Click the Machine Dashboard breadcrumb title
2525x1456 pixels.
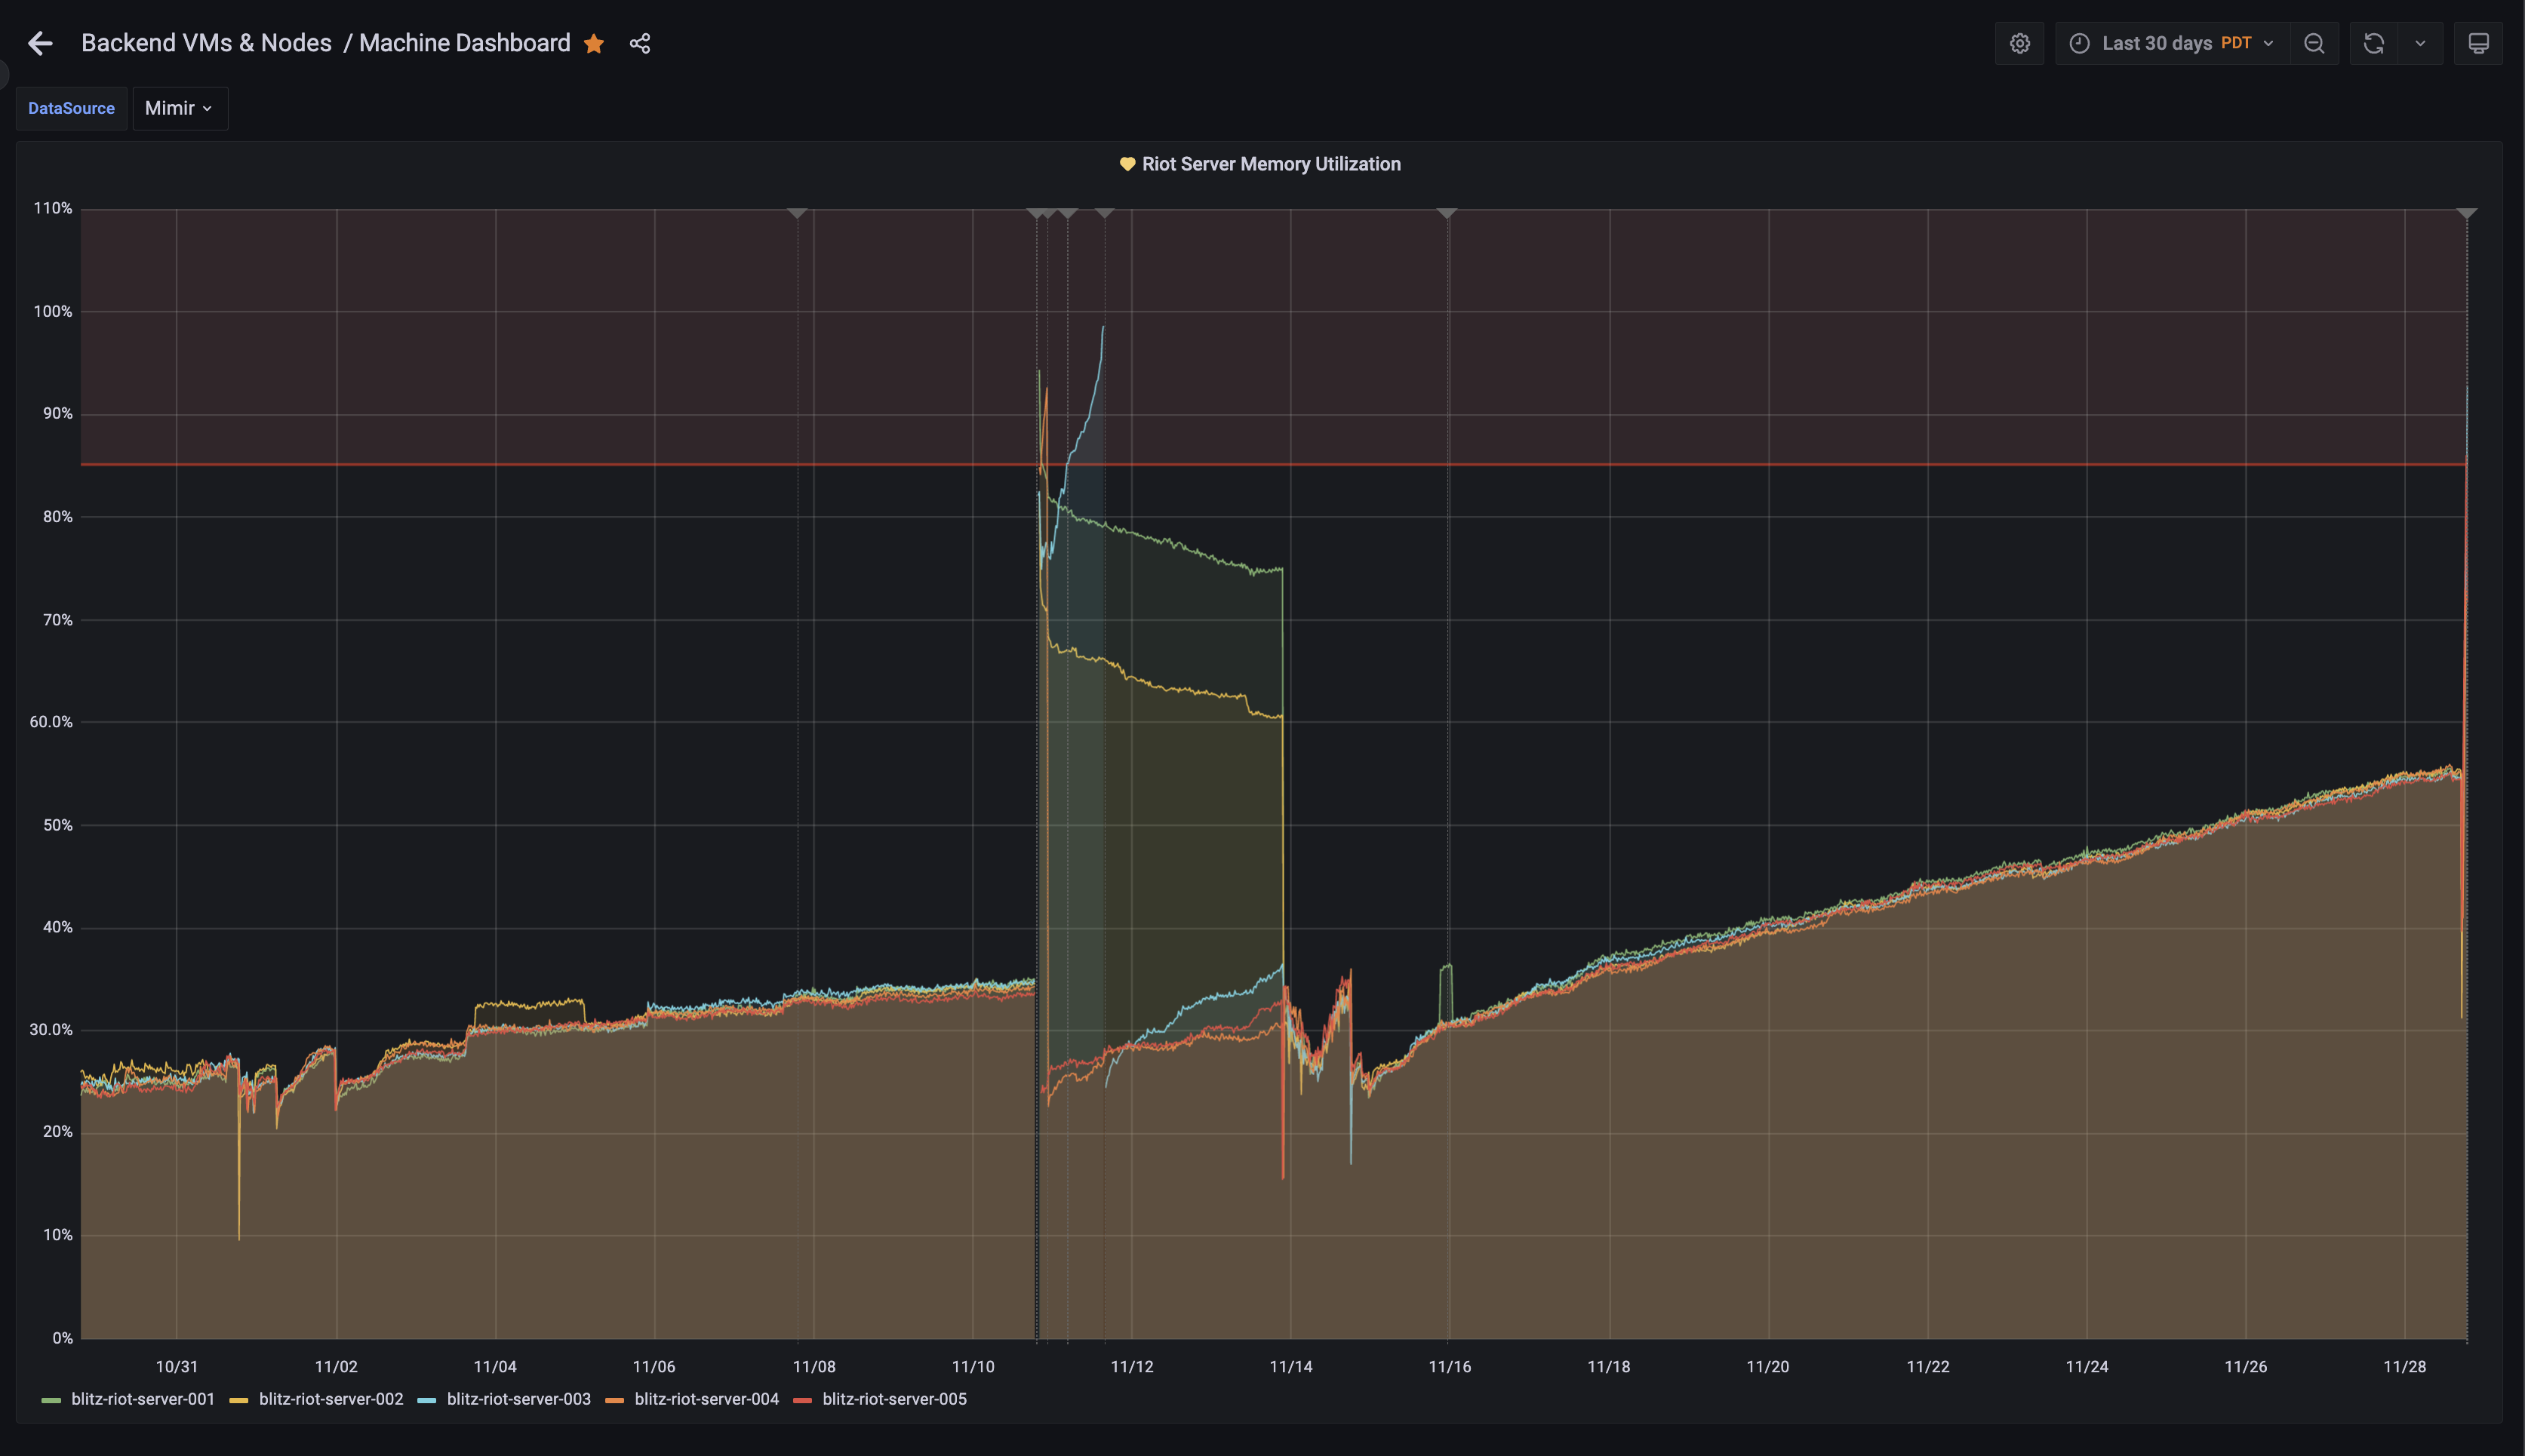point(464,43)
